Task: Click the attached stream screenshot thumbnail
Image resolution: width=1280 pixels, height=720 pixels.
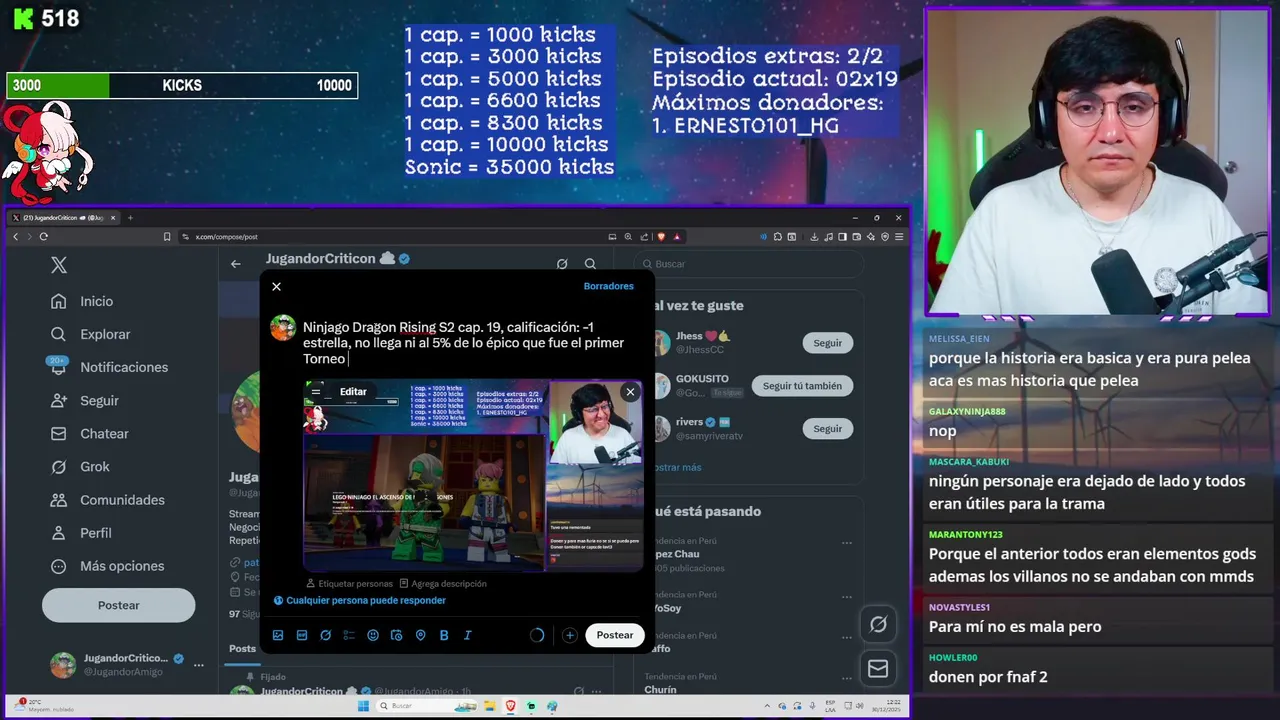Action: pos(473,476)
